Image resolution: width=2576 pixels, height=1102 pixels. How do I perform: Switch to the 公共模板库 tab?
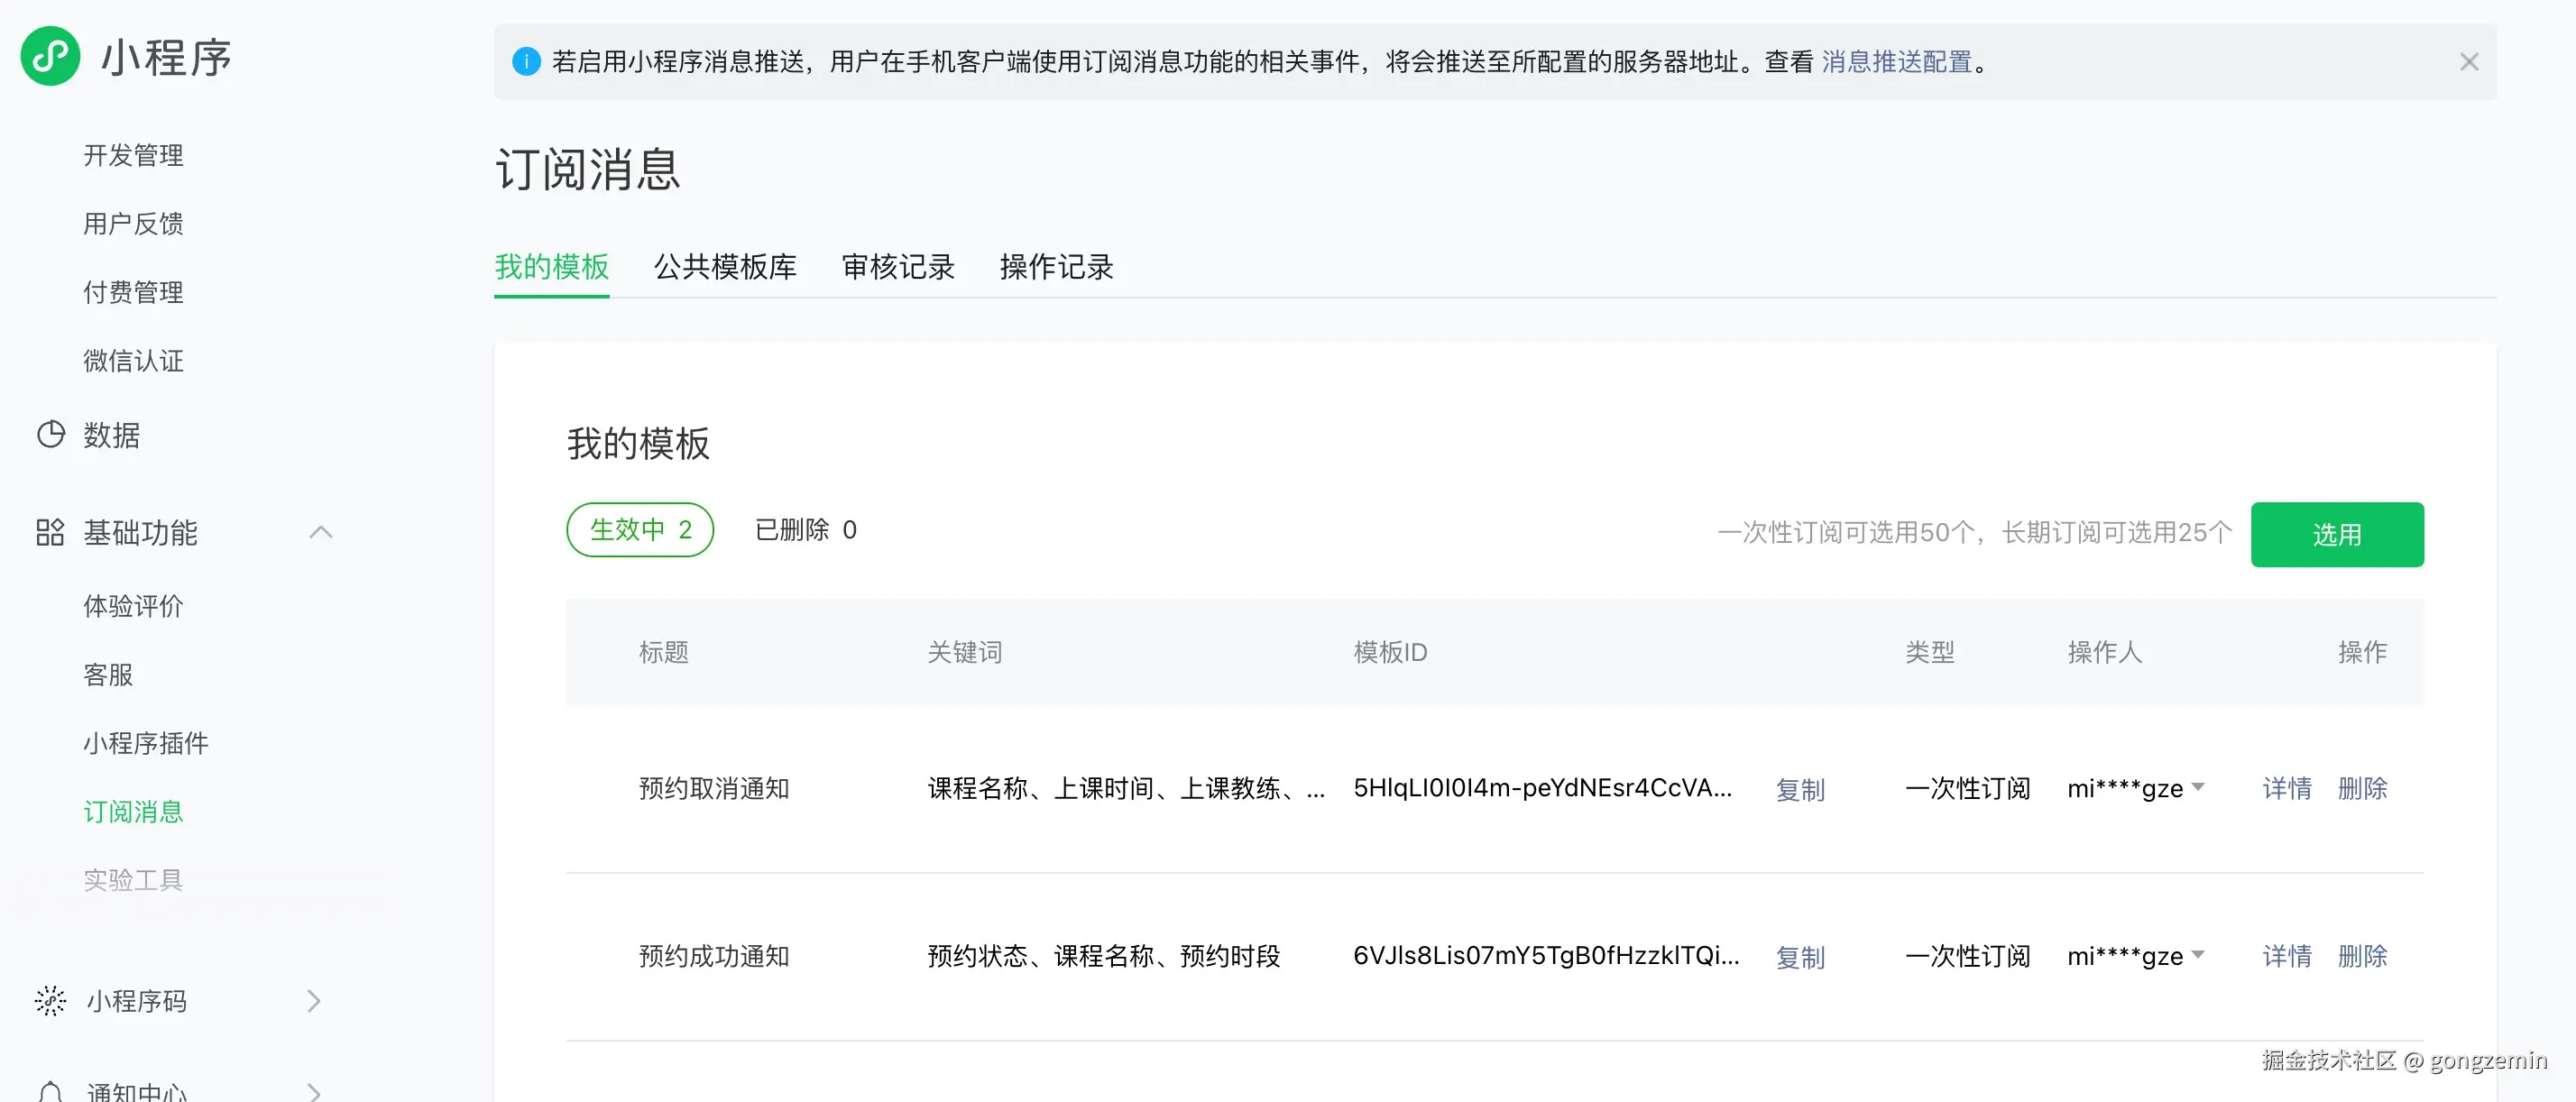click(725, 267)
